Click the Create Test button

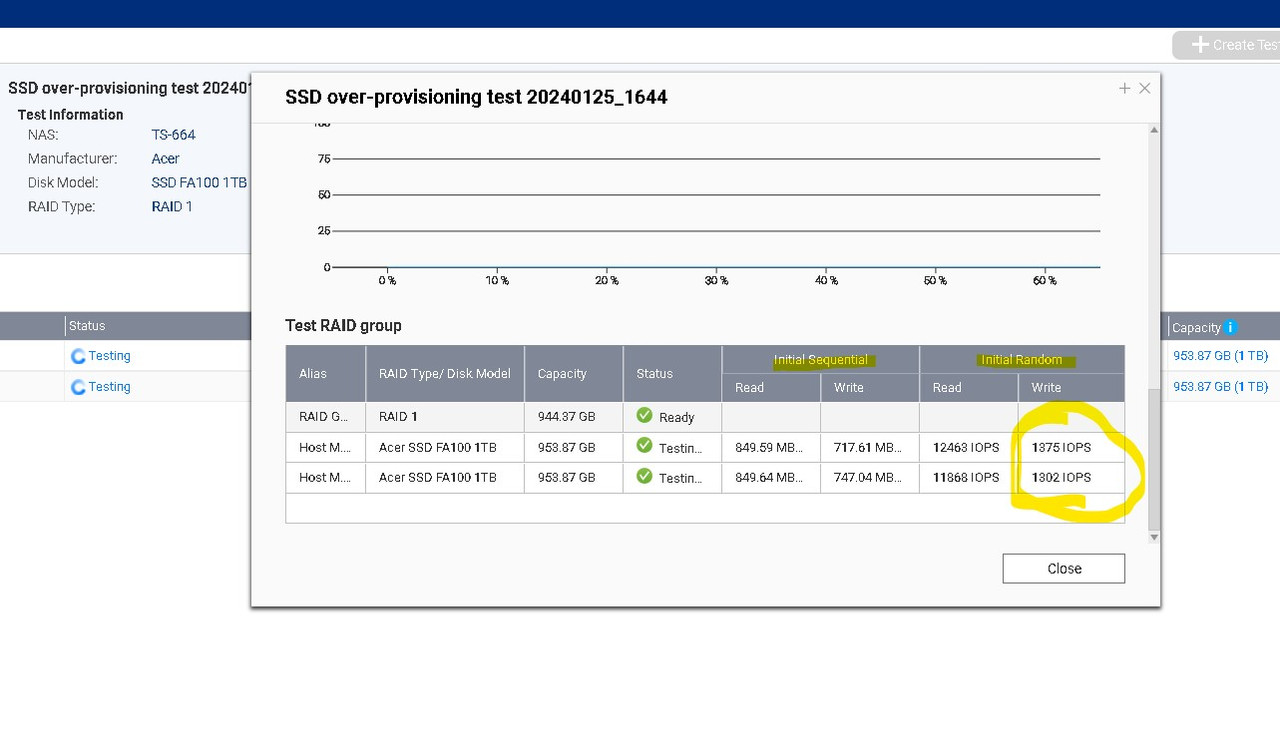point(1228,45)
